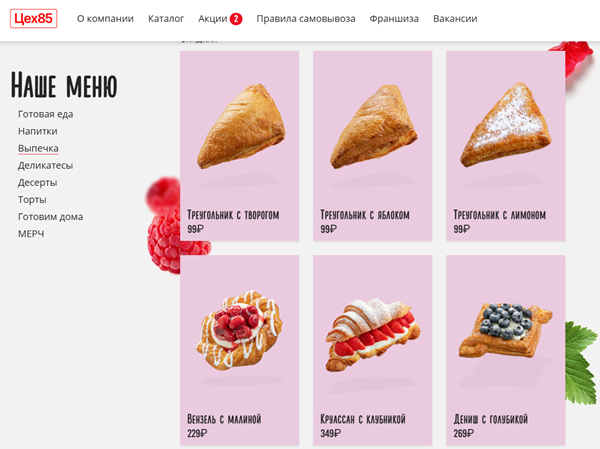Select the Напитки category
The height and width of the screenshot is (449, 600).
(x=38, y=131)
